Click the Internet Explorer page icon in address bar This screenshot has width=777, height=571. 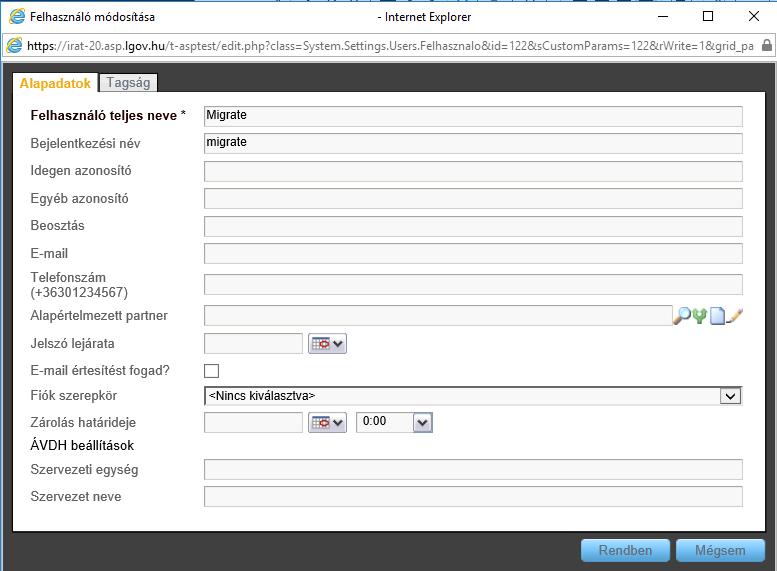(x=14, y=46)
